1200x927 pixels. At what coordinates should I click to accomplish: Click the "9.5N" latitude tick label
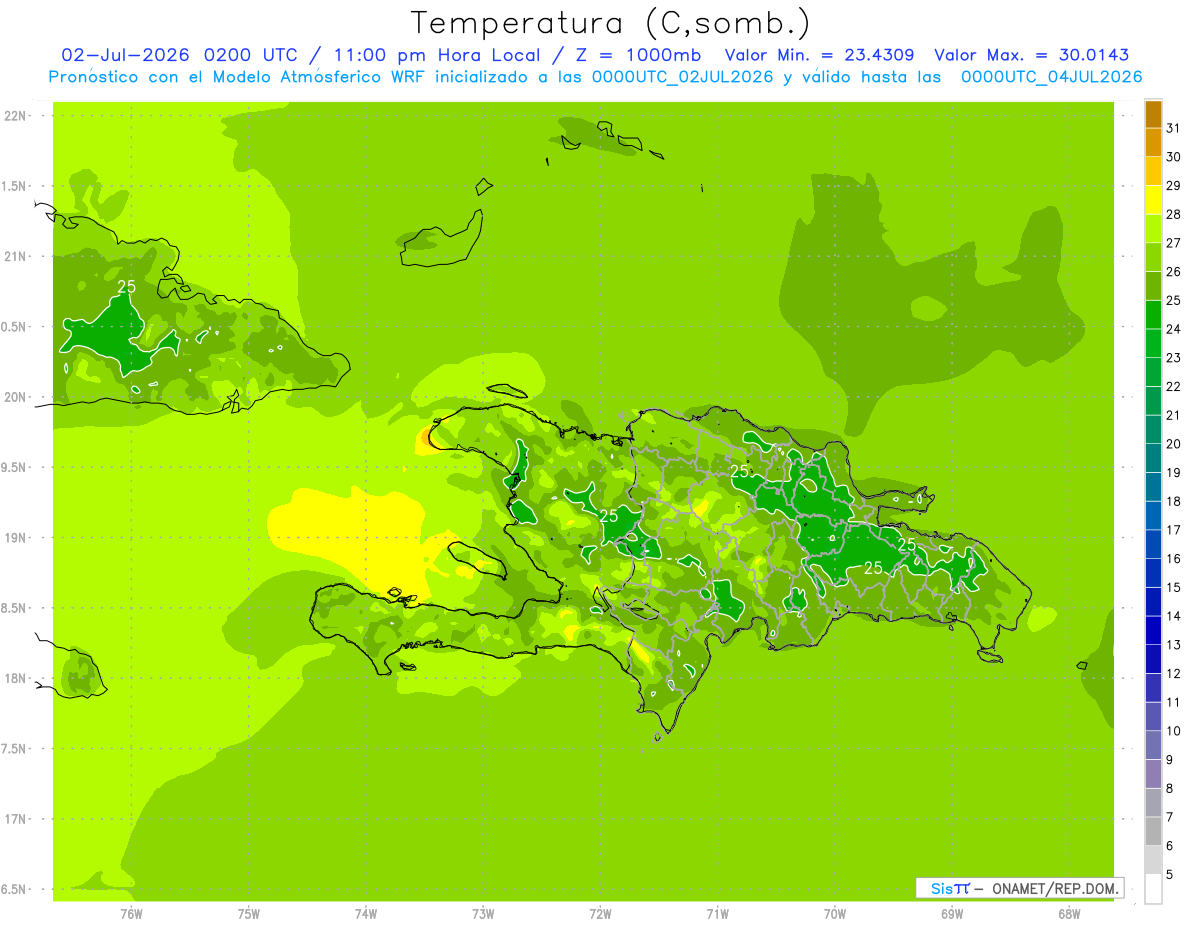(x=15, y=468)
